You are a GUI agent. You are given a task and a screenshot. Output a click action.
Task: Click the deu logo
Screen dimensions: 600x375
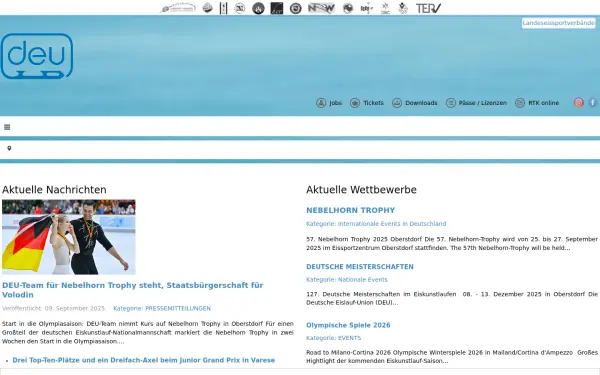(x=37, y=56)
